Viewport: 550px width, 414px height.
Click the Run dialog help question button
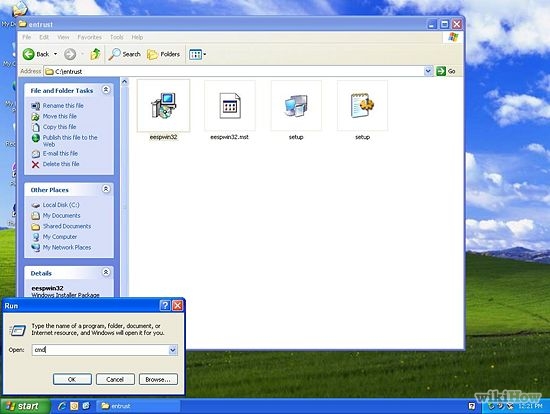(x=165, y=306)
